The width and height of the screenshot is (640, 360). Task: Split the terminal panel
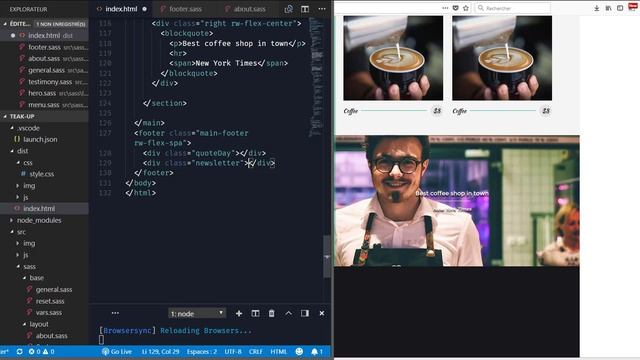255,313
